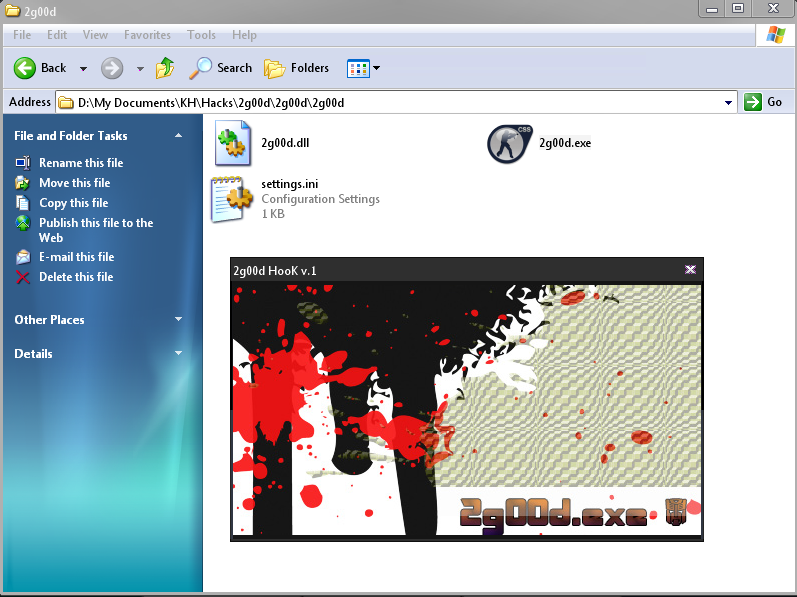Screen dimensions: 797x597
Task: Select the 2g00d.exe Counter-Strike icon
Action: (x=510, y=144)
